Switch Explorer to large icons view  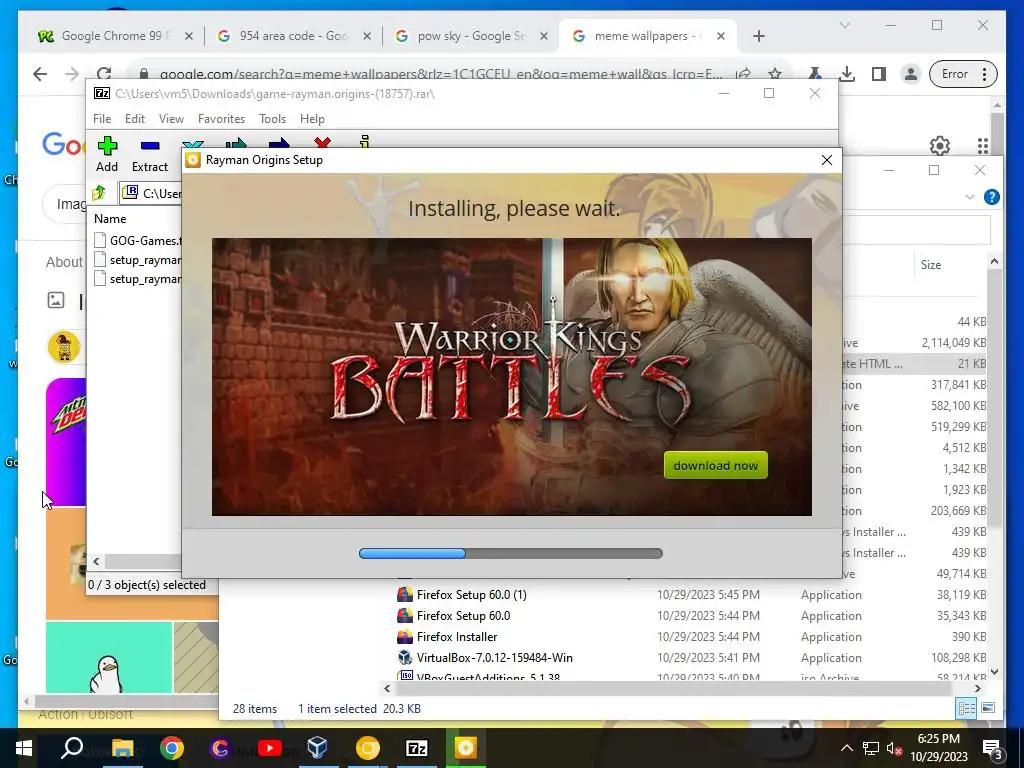(988, 708)
